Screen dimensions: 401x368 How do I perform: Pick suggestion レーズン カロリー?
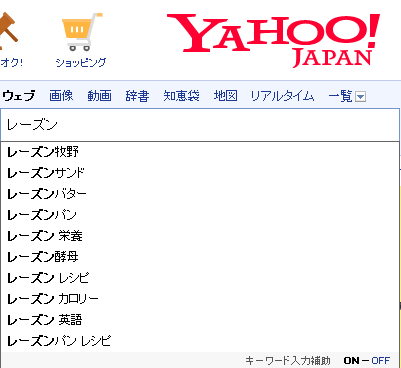pyautogui.click(x=200, y=299)
